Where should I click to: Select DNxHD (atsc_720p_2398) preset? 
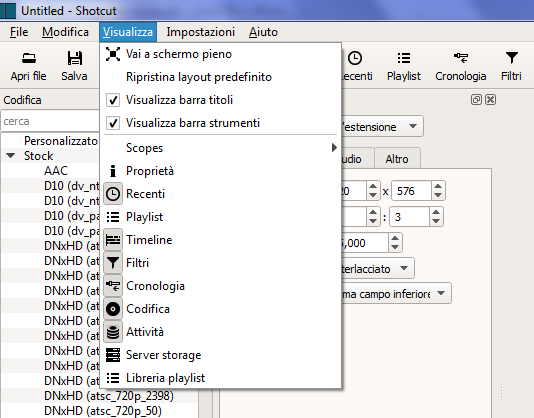pyautogui.click(x=109, y=396)
